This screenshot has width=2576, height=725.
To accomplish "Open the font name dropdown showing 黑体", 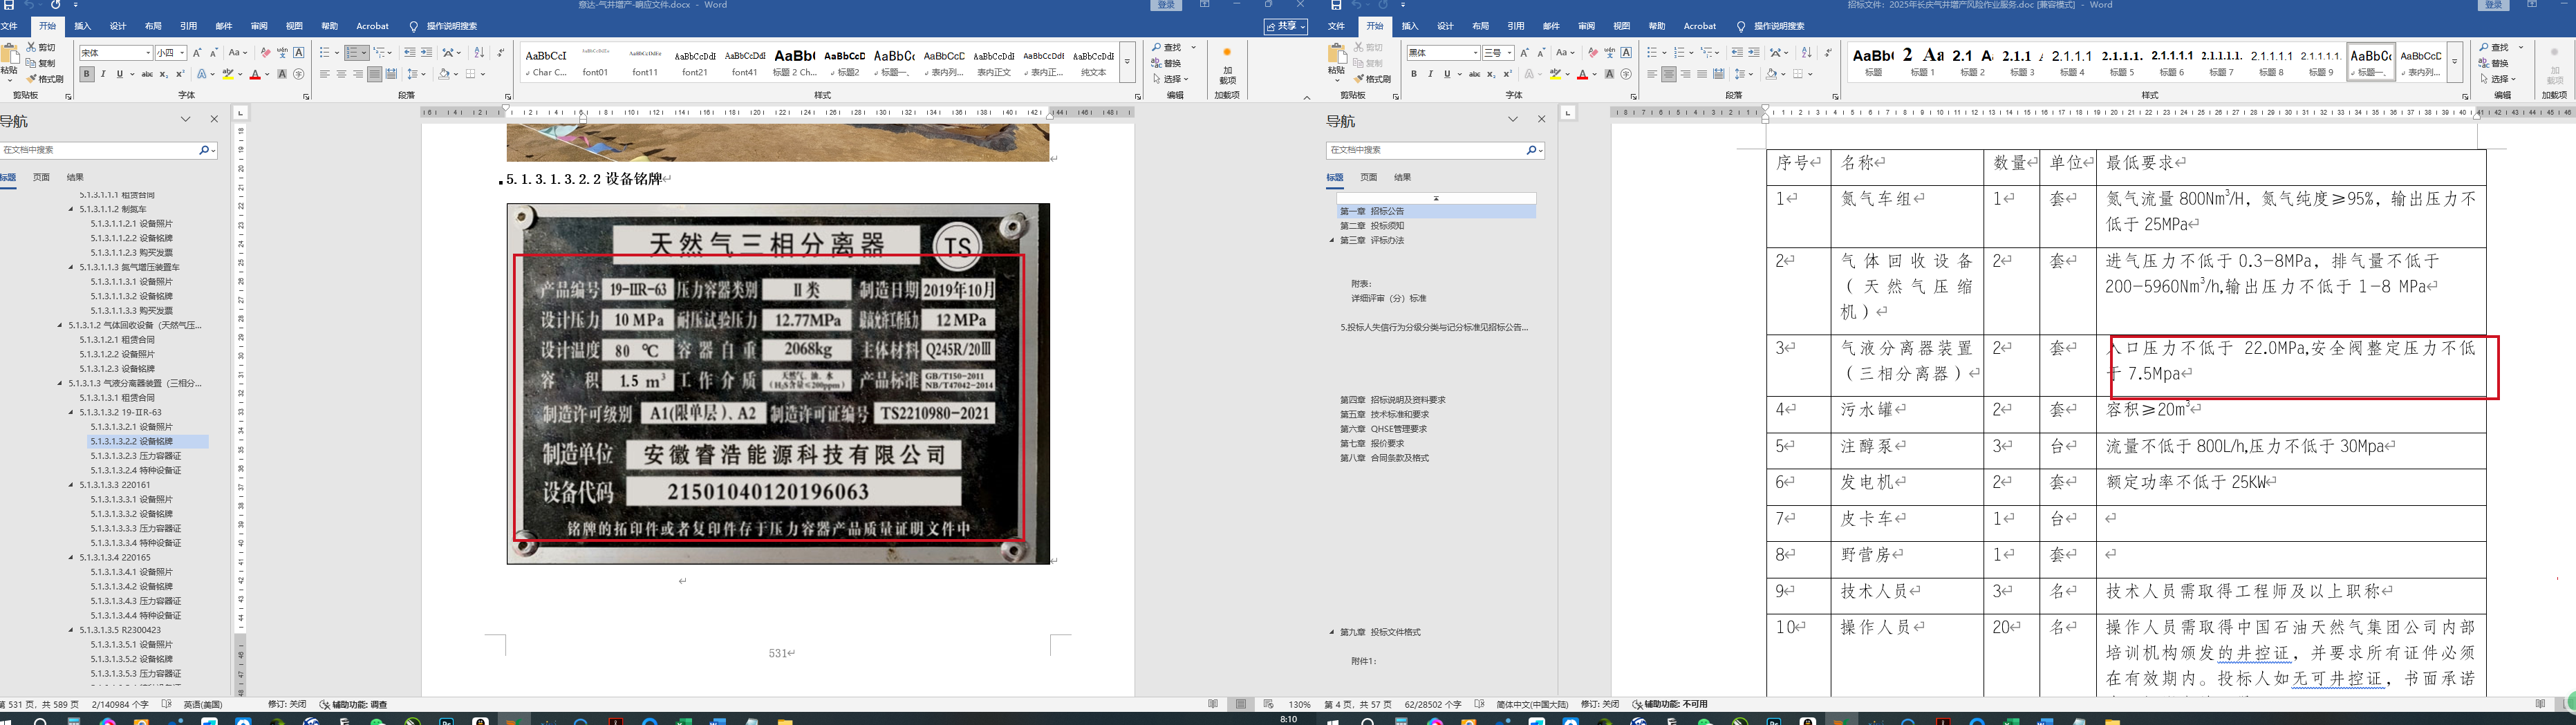I will tap(1475, 53).
